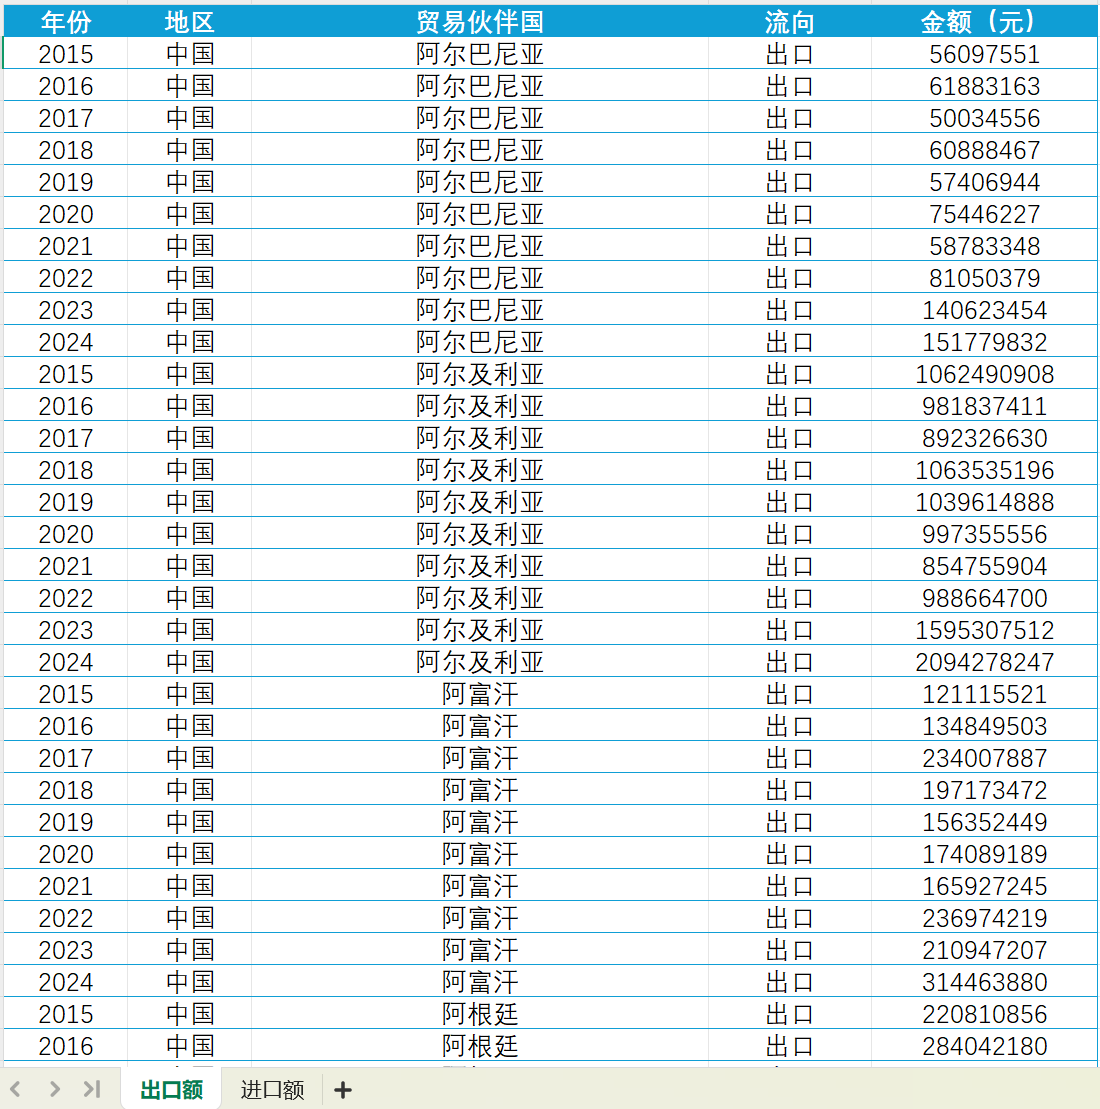The width and height of the screenshot is (1100, 1109).
Task: Click the 2015 year cell for 阿富汗
Action: click(66, 694)
